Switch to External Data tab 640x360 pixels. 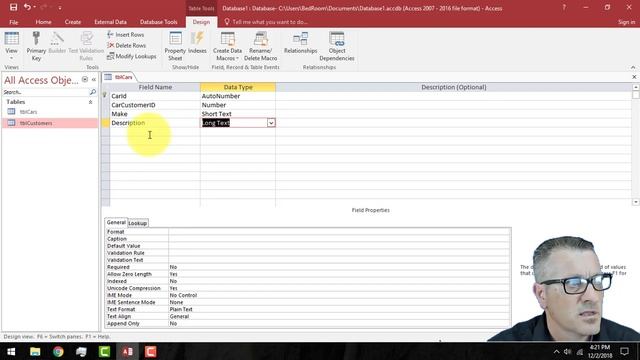click(x=110, y=22)
